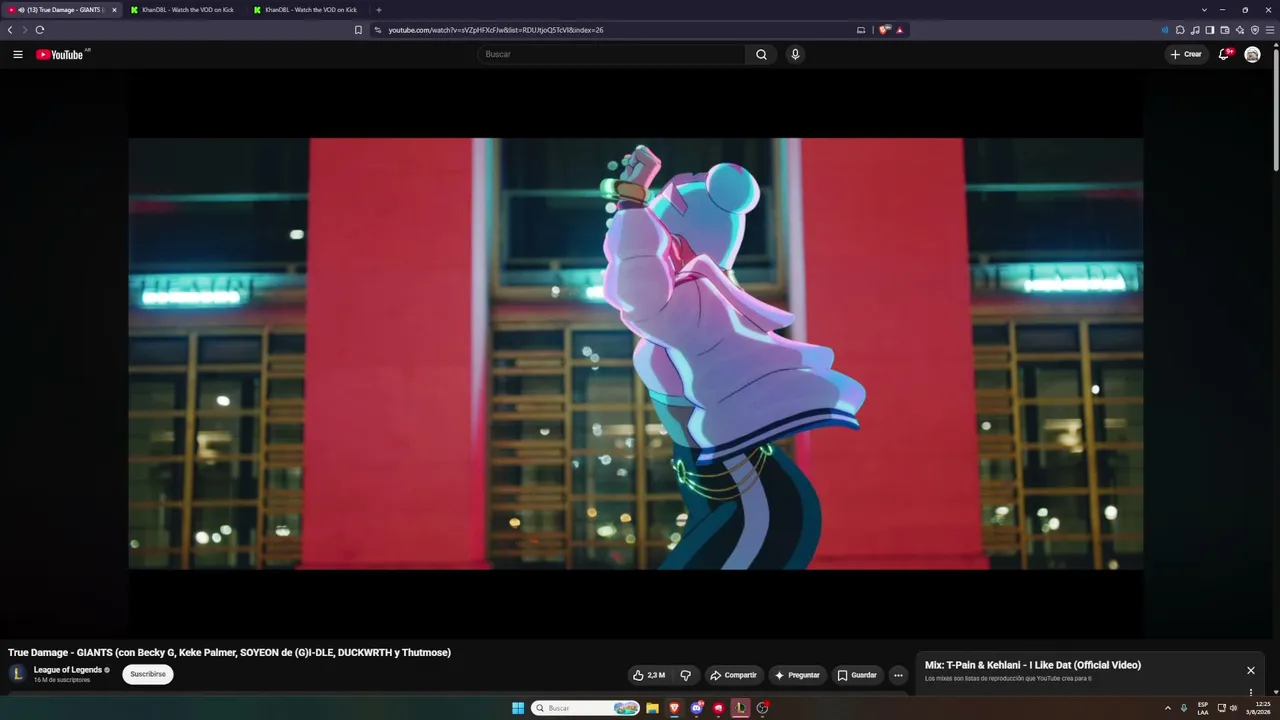This screenshot has width=1280, height=720.
Task: Open the Brave Rewards triangle icon
Action: [899, 30]
